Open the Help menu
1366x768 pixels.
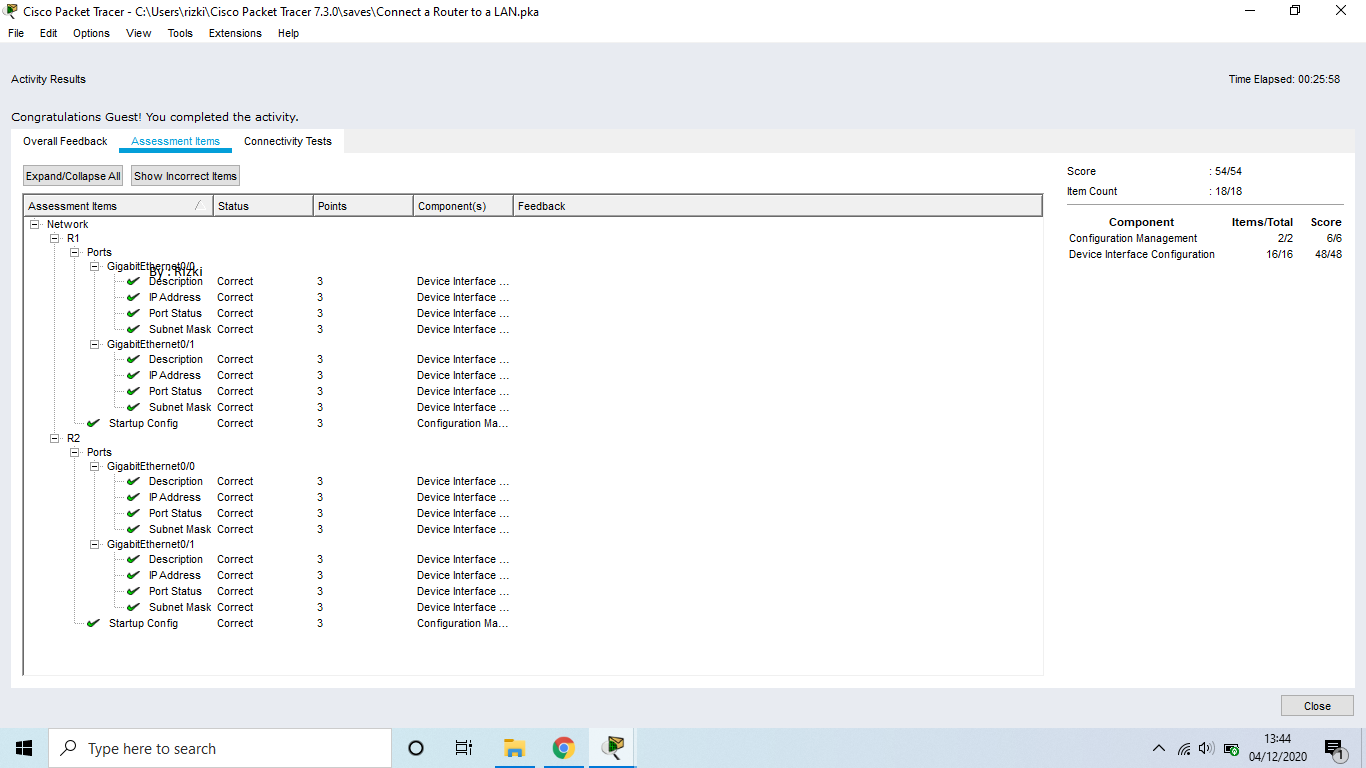click(x=288, y=33)
